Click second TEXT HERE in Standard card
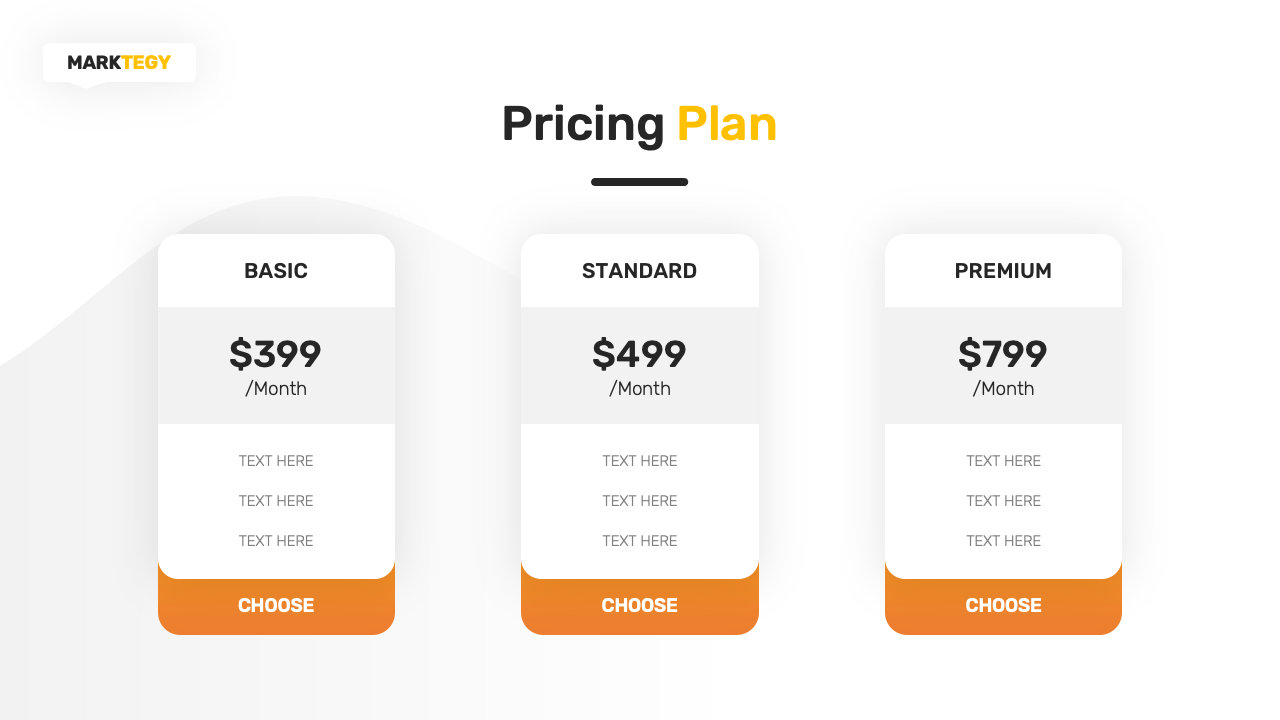 (639, 501)
